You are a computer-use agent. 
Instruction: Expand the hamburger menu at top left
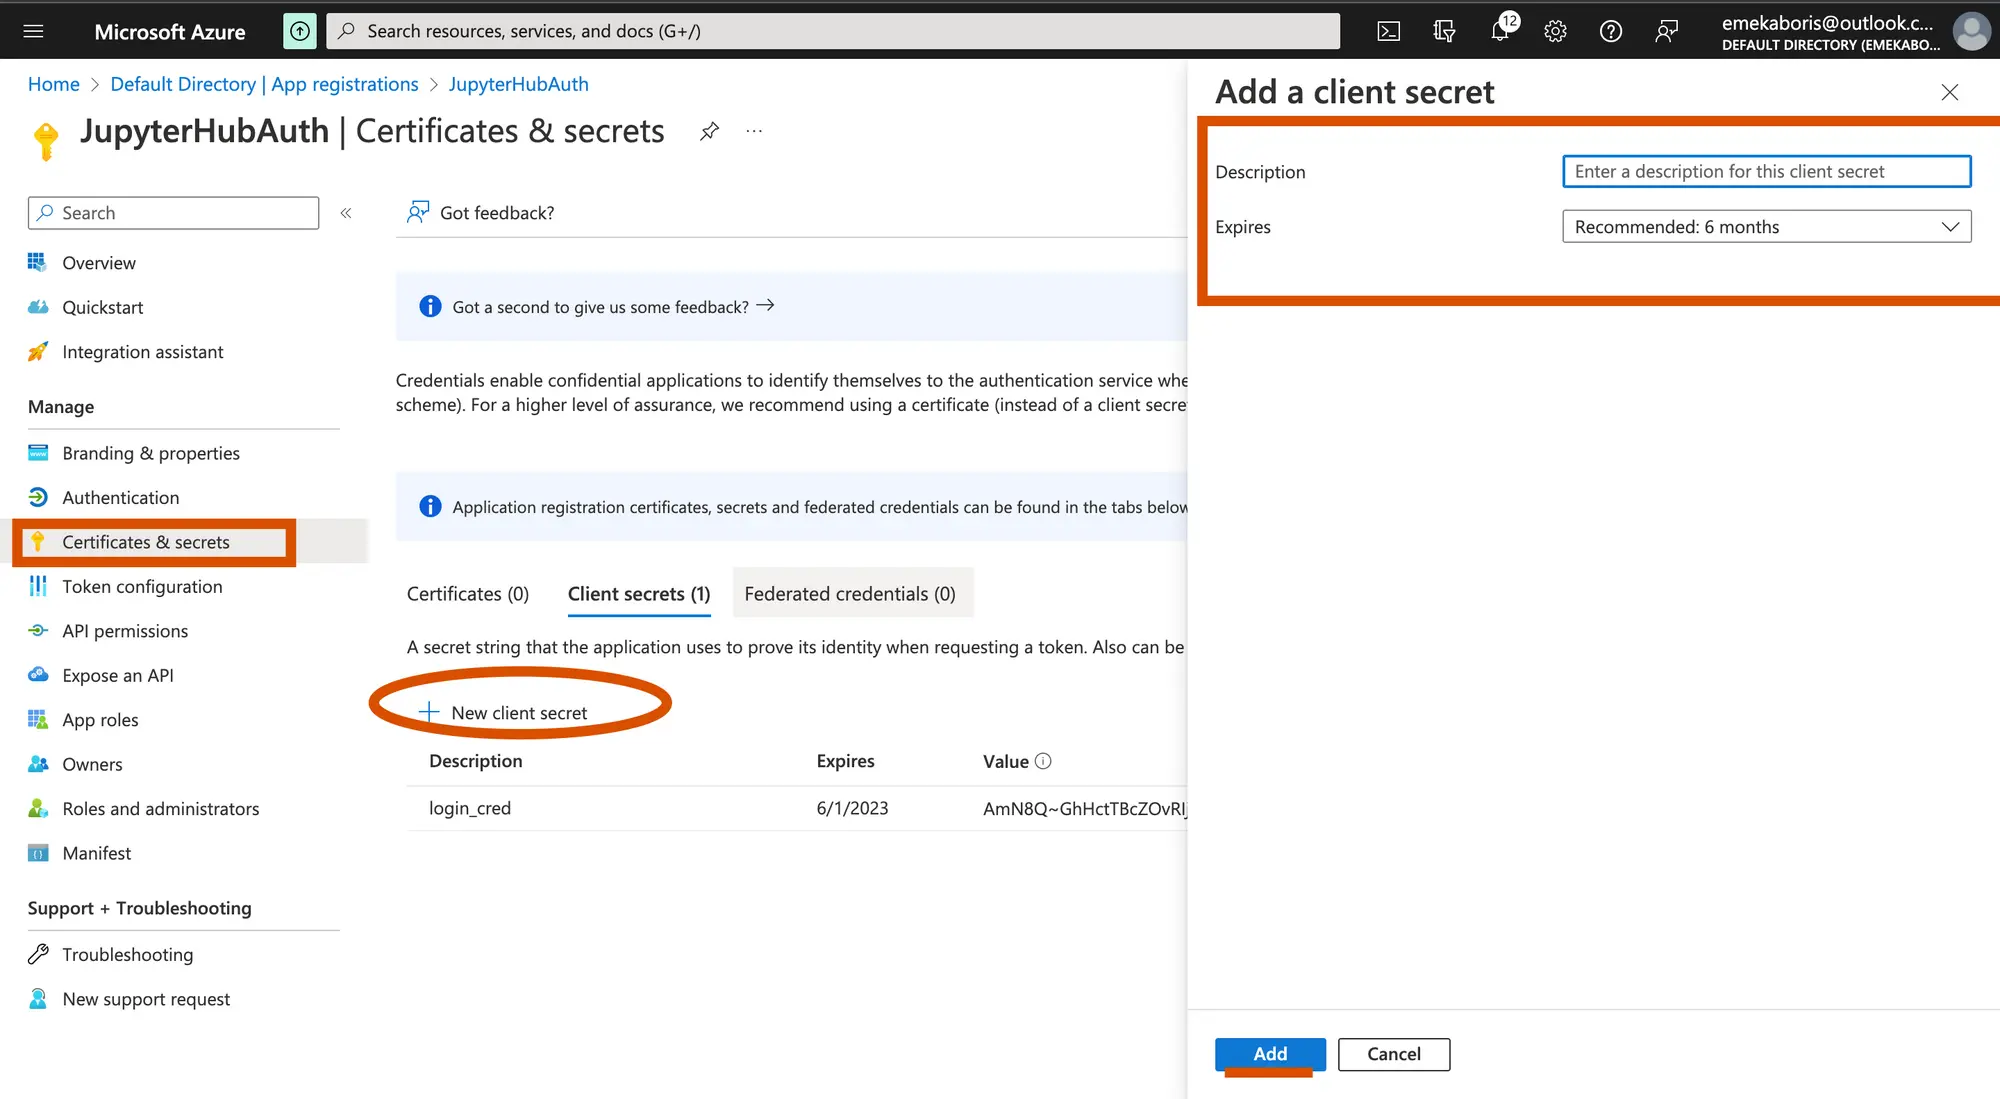tap(37, 30)
